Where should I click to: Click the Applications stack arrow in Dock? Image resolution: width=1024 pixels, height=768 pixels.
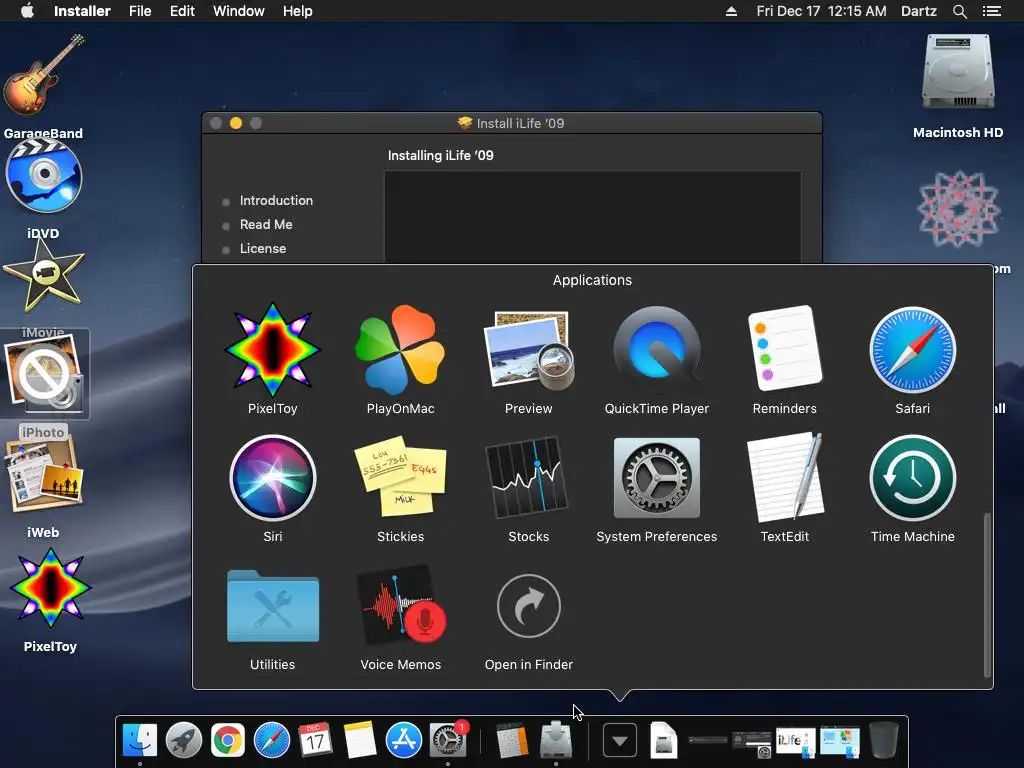click(620, 741)
